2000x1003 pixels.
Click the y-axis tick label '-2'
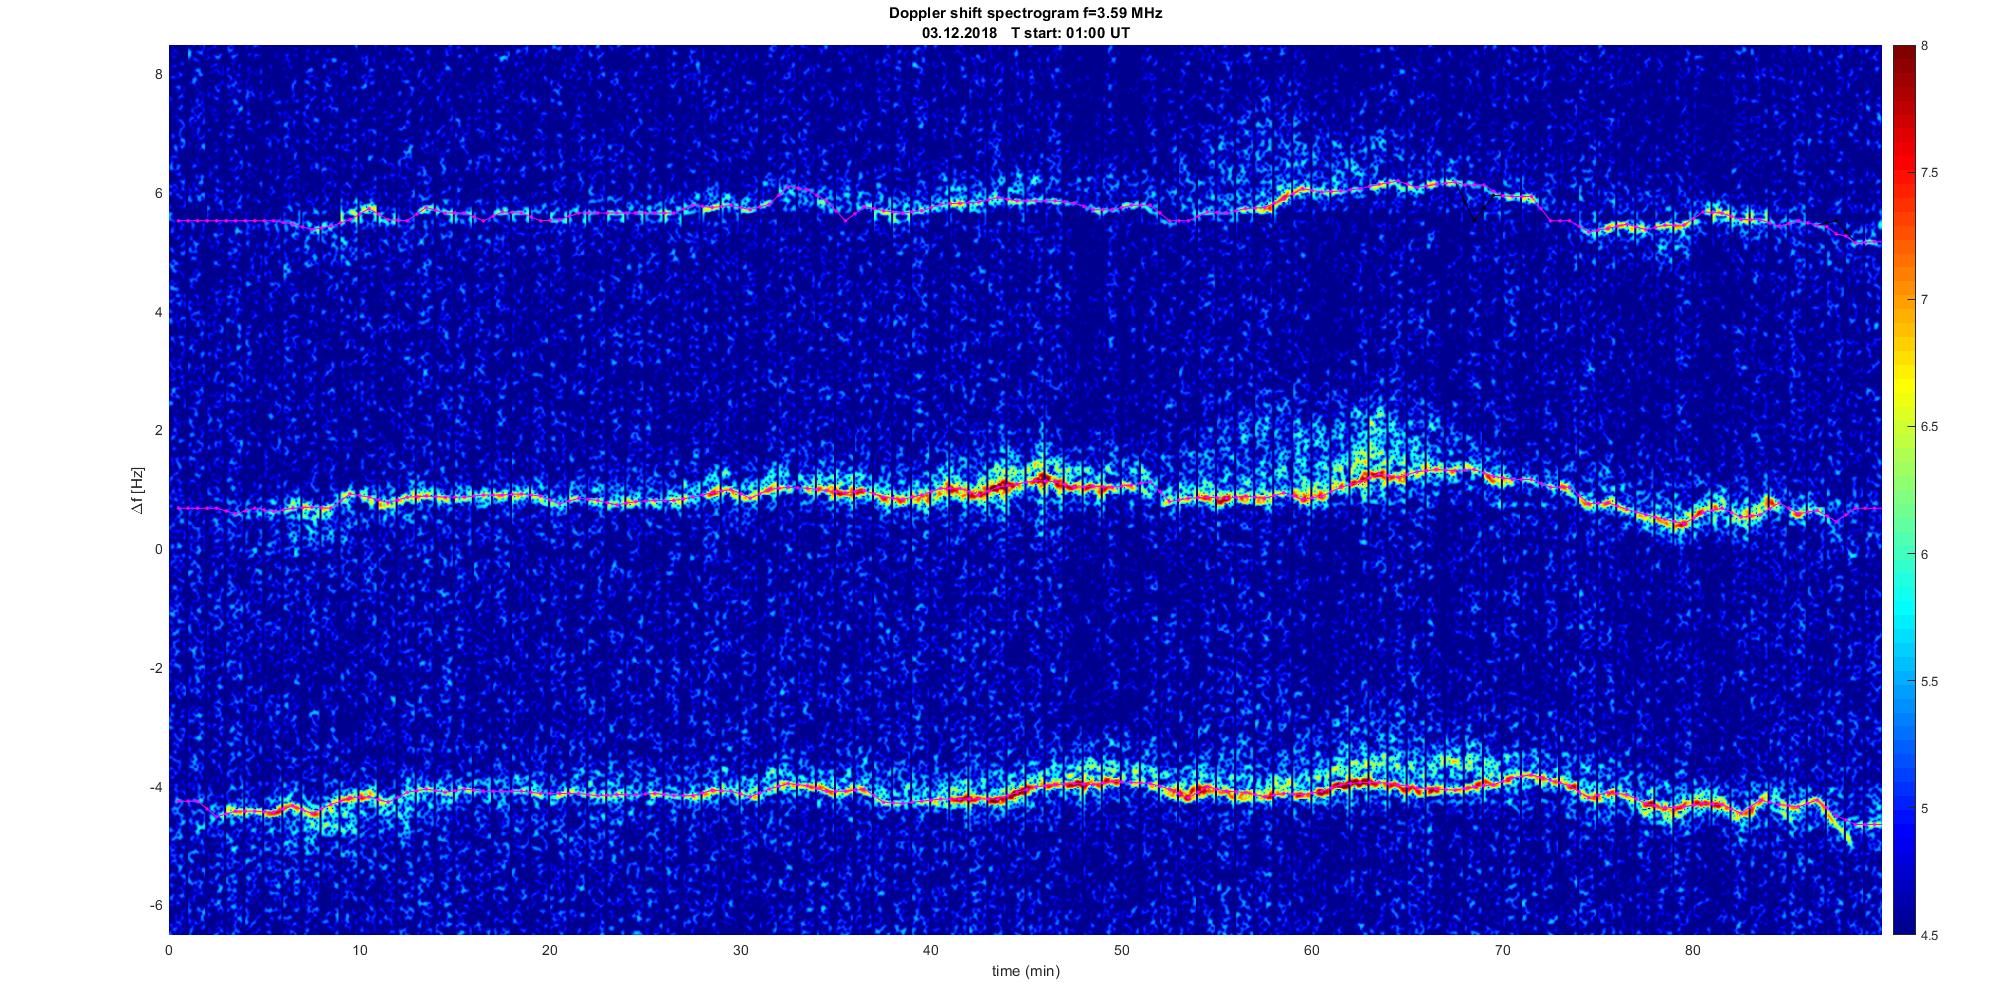(156, 668)
